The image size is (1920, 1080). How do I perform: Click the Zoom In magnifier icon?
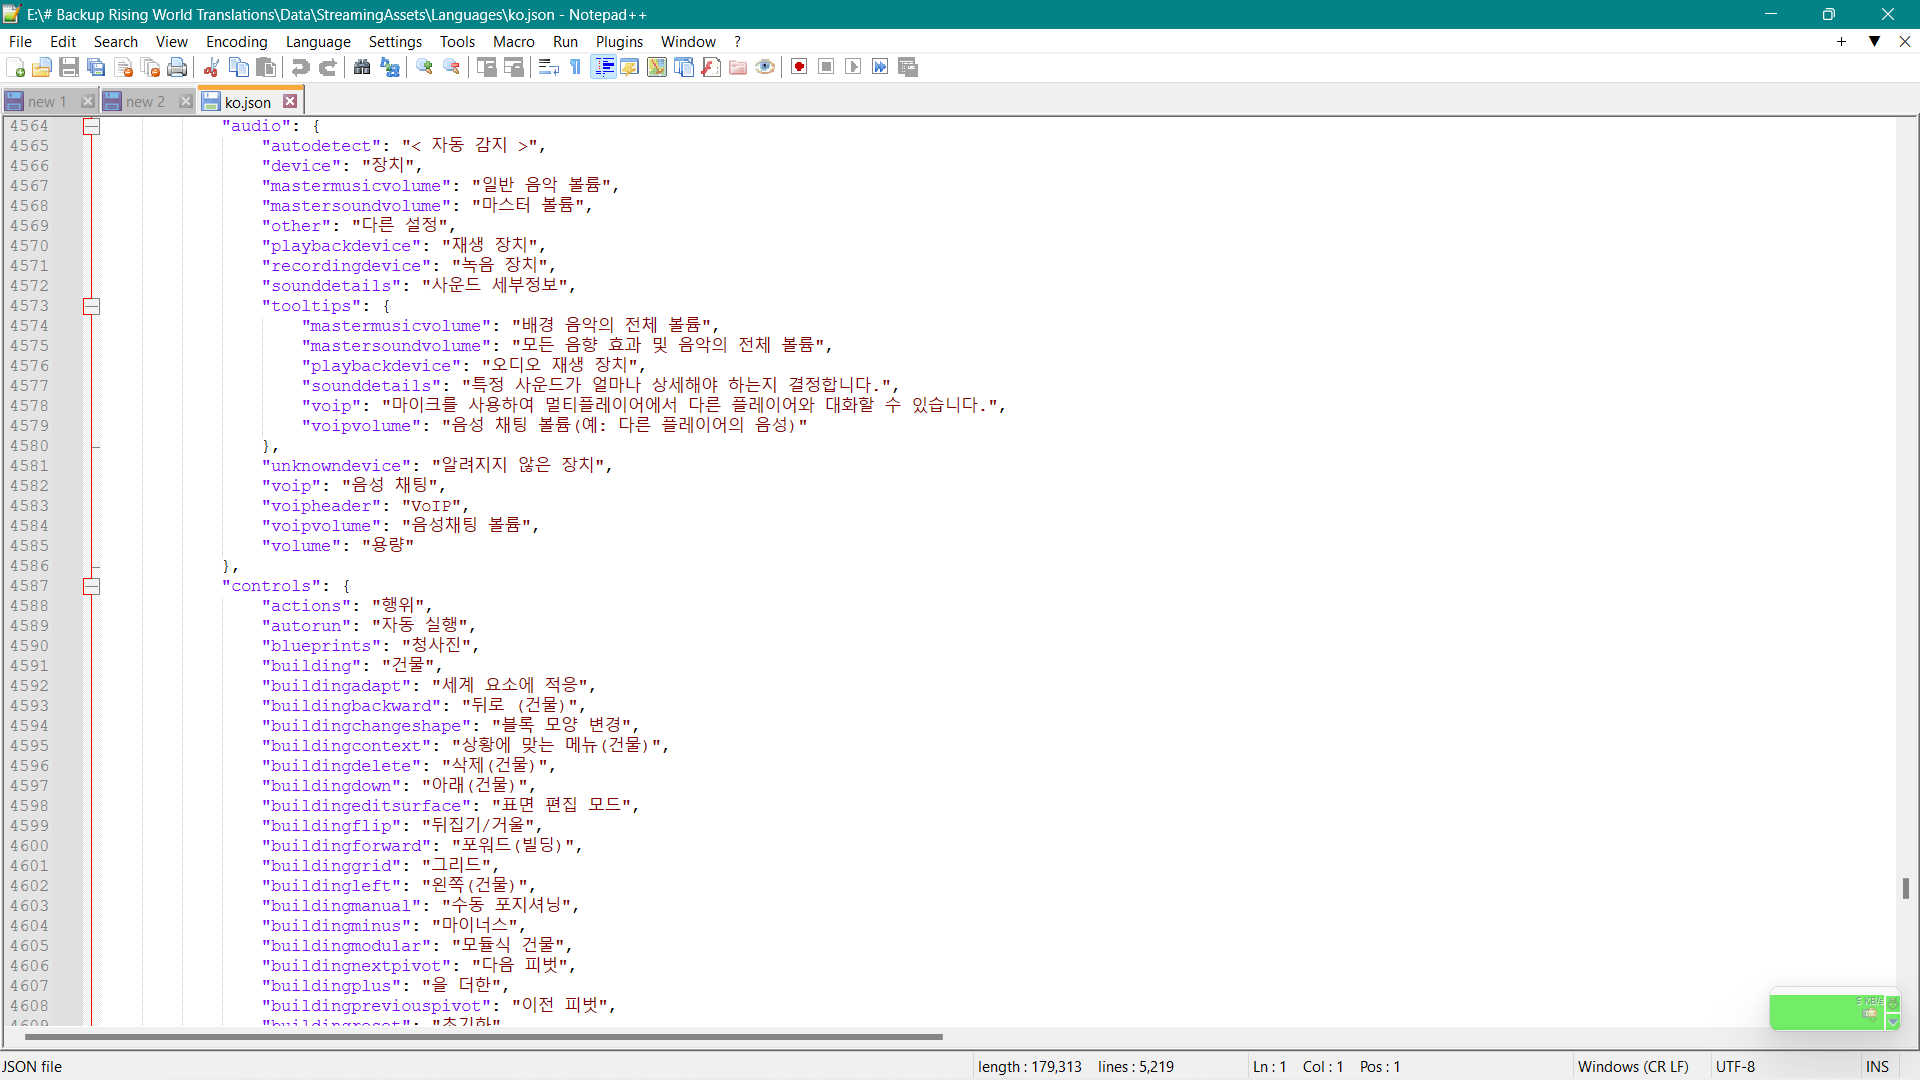coord(425,67)
